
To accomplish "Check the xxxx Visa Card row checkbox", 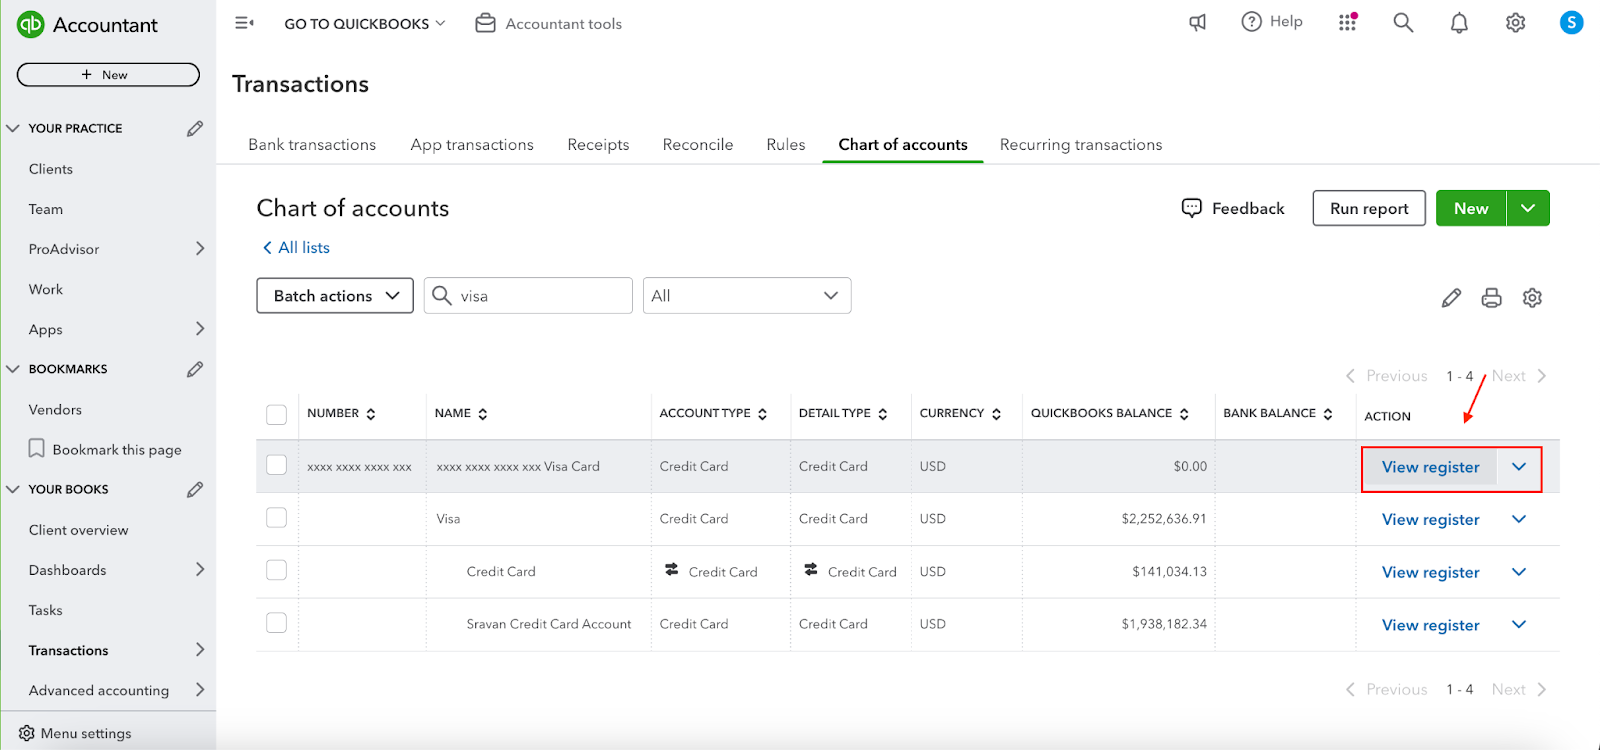I will tap(277, 465).
